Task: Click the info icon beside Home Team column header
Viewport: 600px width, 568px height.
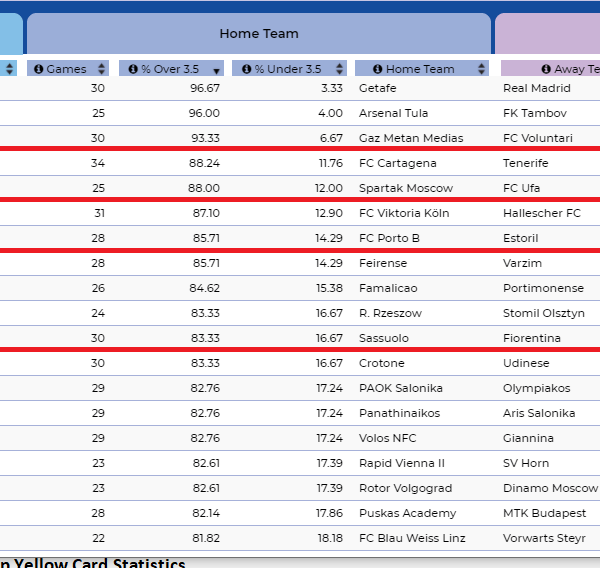Action: pyautogui.click(x=377, y=69)
